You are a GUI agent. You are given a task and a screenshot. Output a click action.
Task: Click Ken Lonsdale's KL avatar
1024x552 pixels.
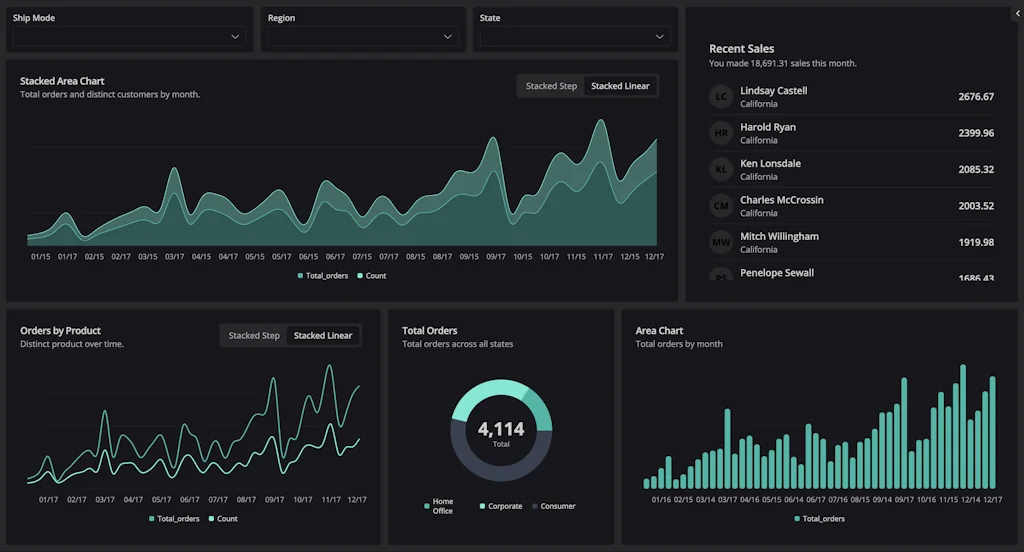click(721, 170)
